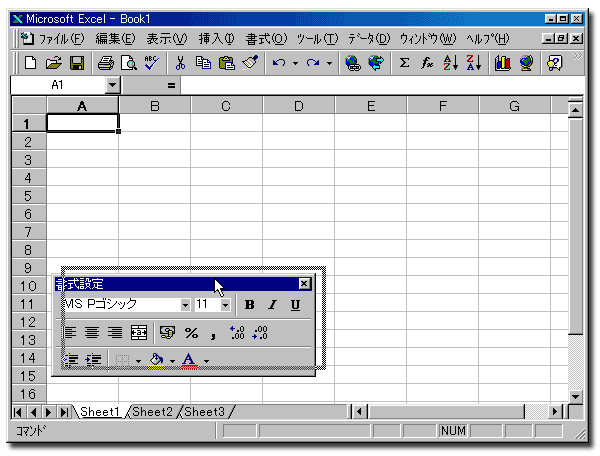
Task: Open the 書式(O) menu
Action: tap(266, 39)
